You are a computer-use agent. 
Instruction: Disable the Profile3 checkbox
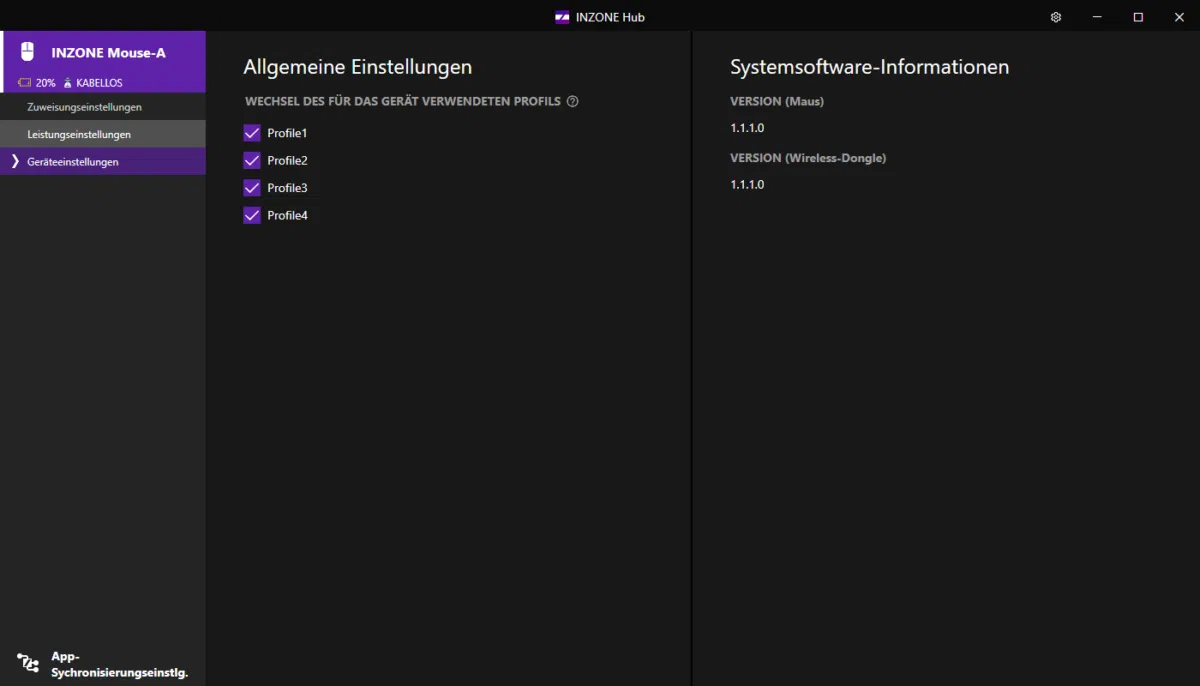tap(252, 188)
